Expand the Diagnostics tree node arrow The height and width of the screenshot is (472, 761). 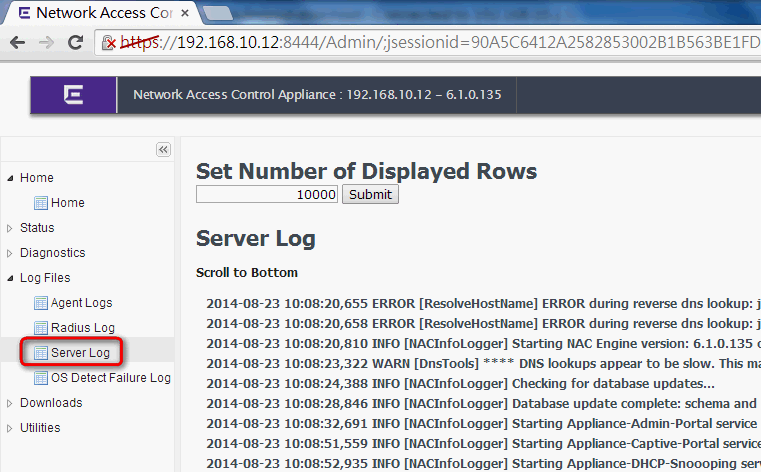10,253
